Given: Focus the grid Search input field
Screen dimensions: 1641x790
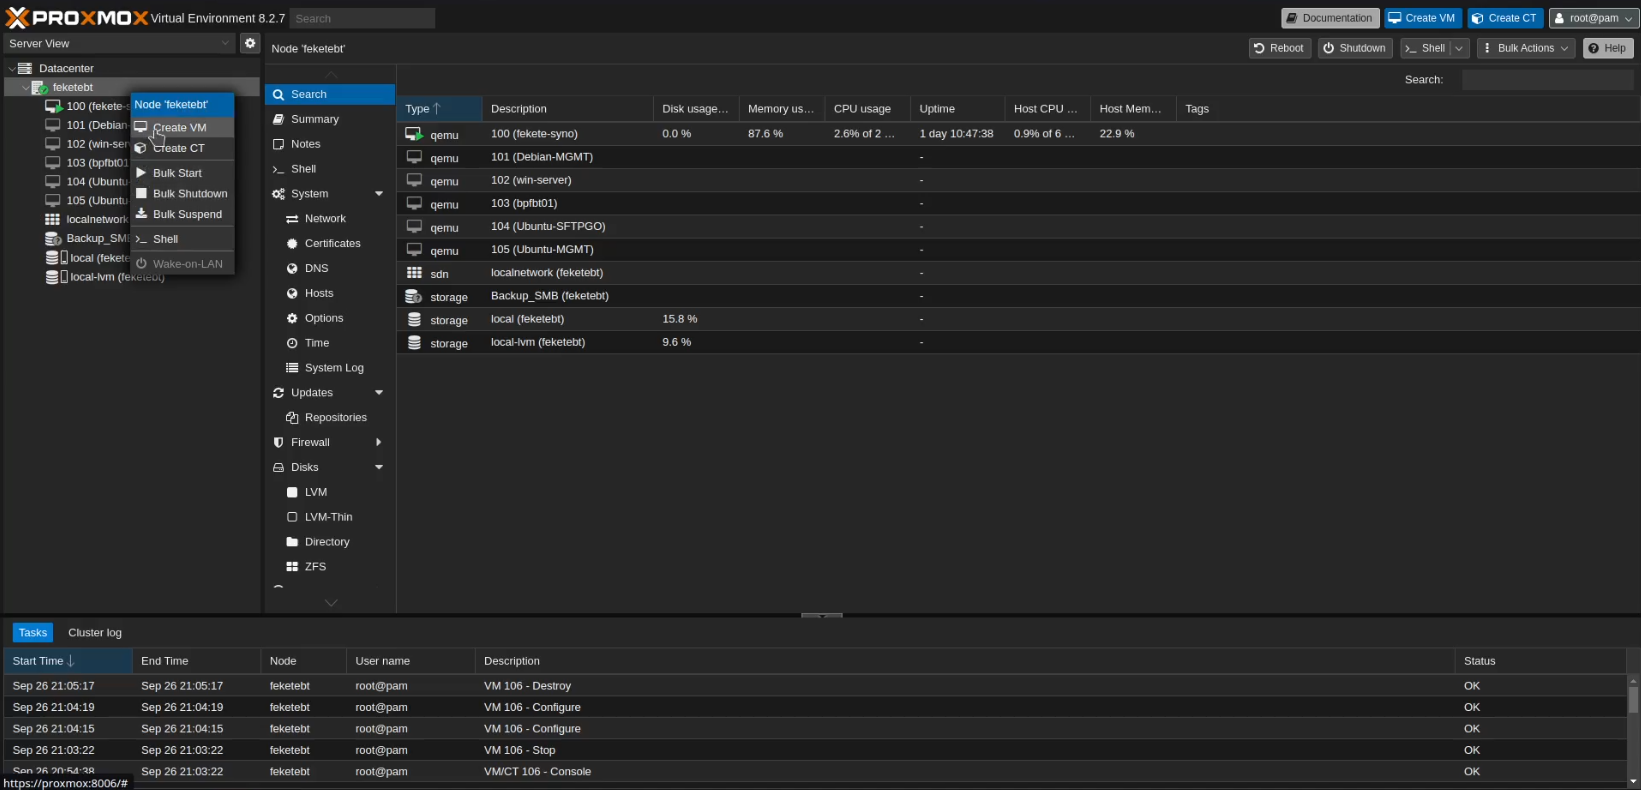Looking at the screenshot, I should [1547, 80].
